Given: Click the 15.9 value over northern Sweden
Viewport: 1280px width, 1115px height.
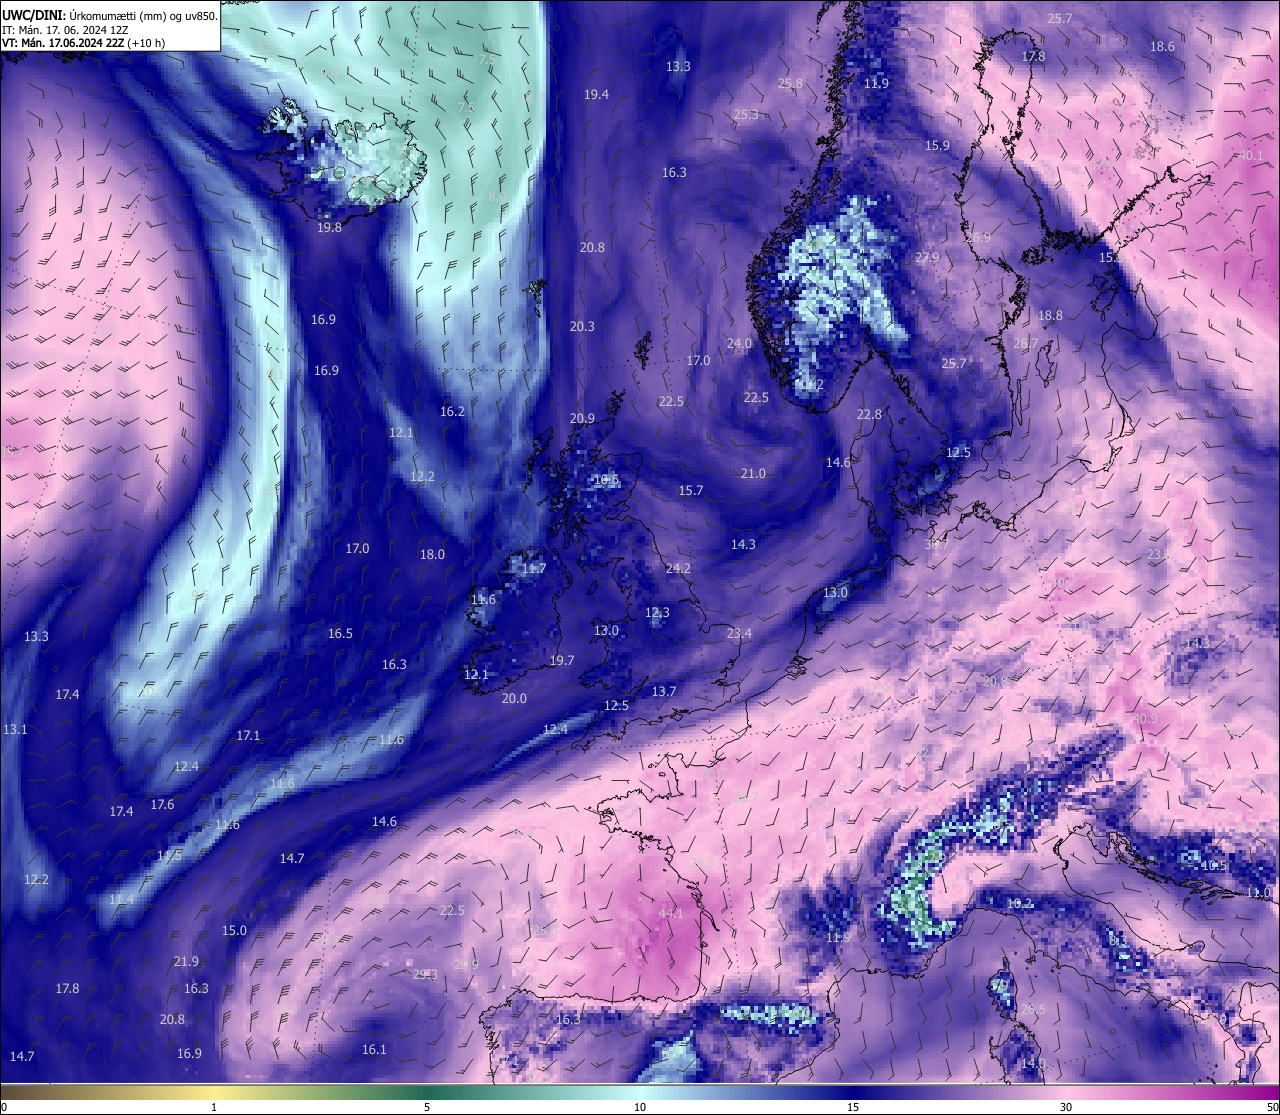Looking at the screenshot, I should [x=937, y=145].
